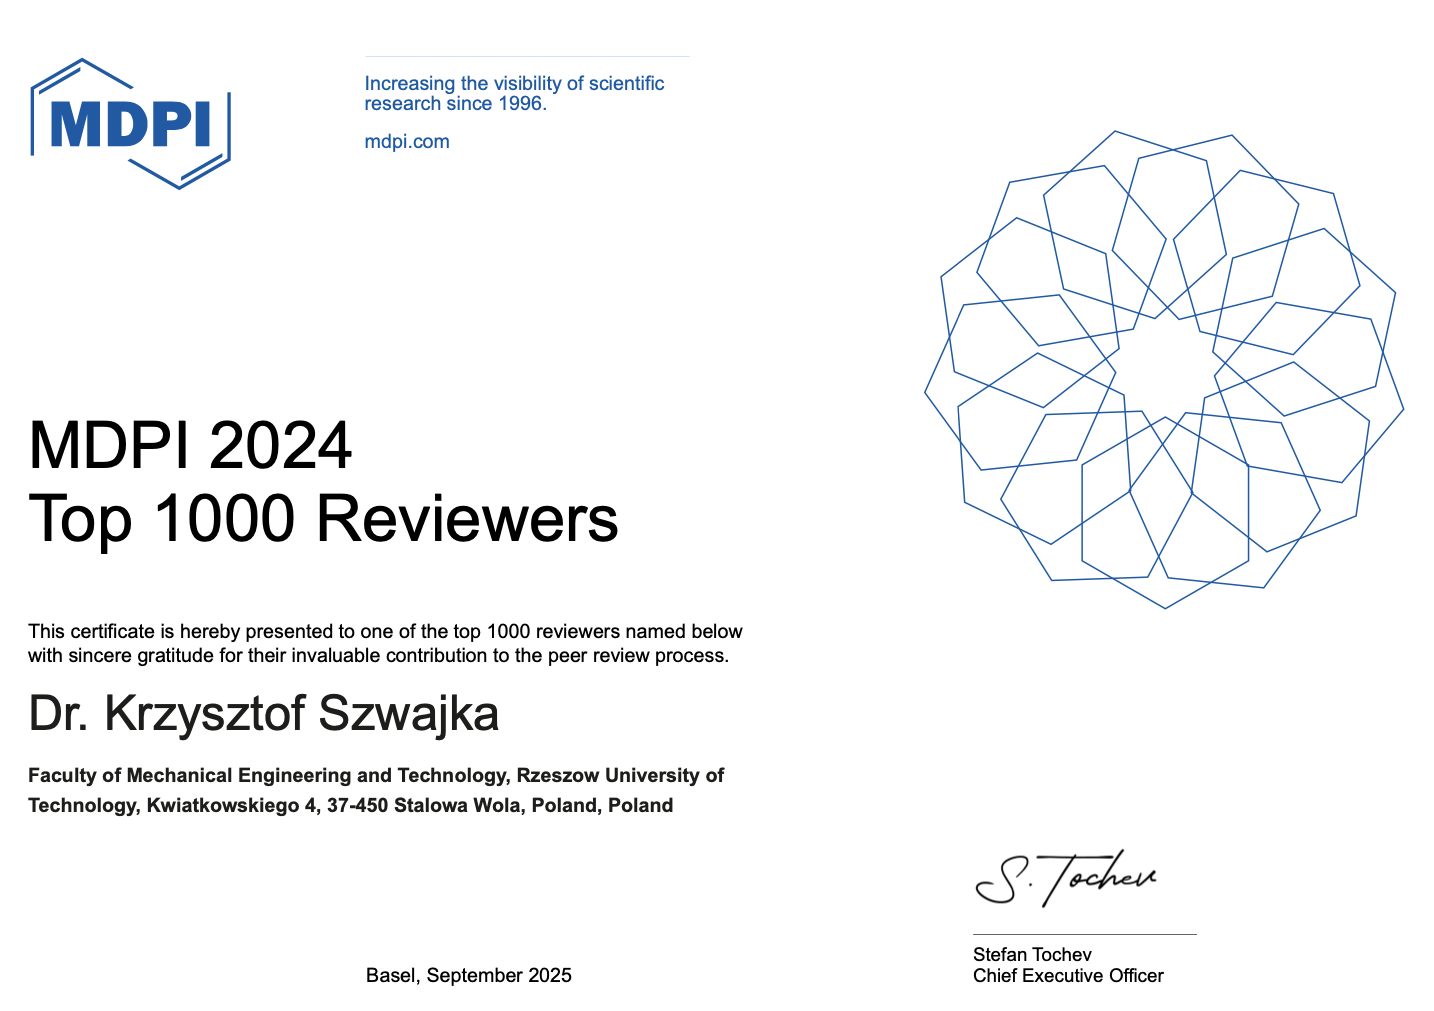Screen dimensions: 1434x1011
Task: Select the "MDPI 2024" heading line
Action: tap(190, 445)
